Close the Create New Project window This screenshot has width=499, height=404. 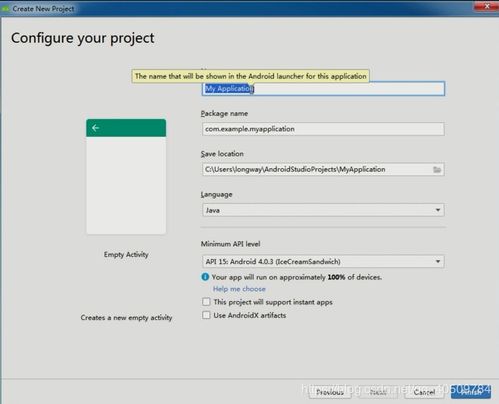click(x=487, y=6)
